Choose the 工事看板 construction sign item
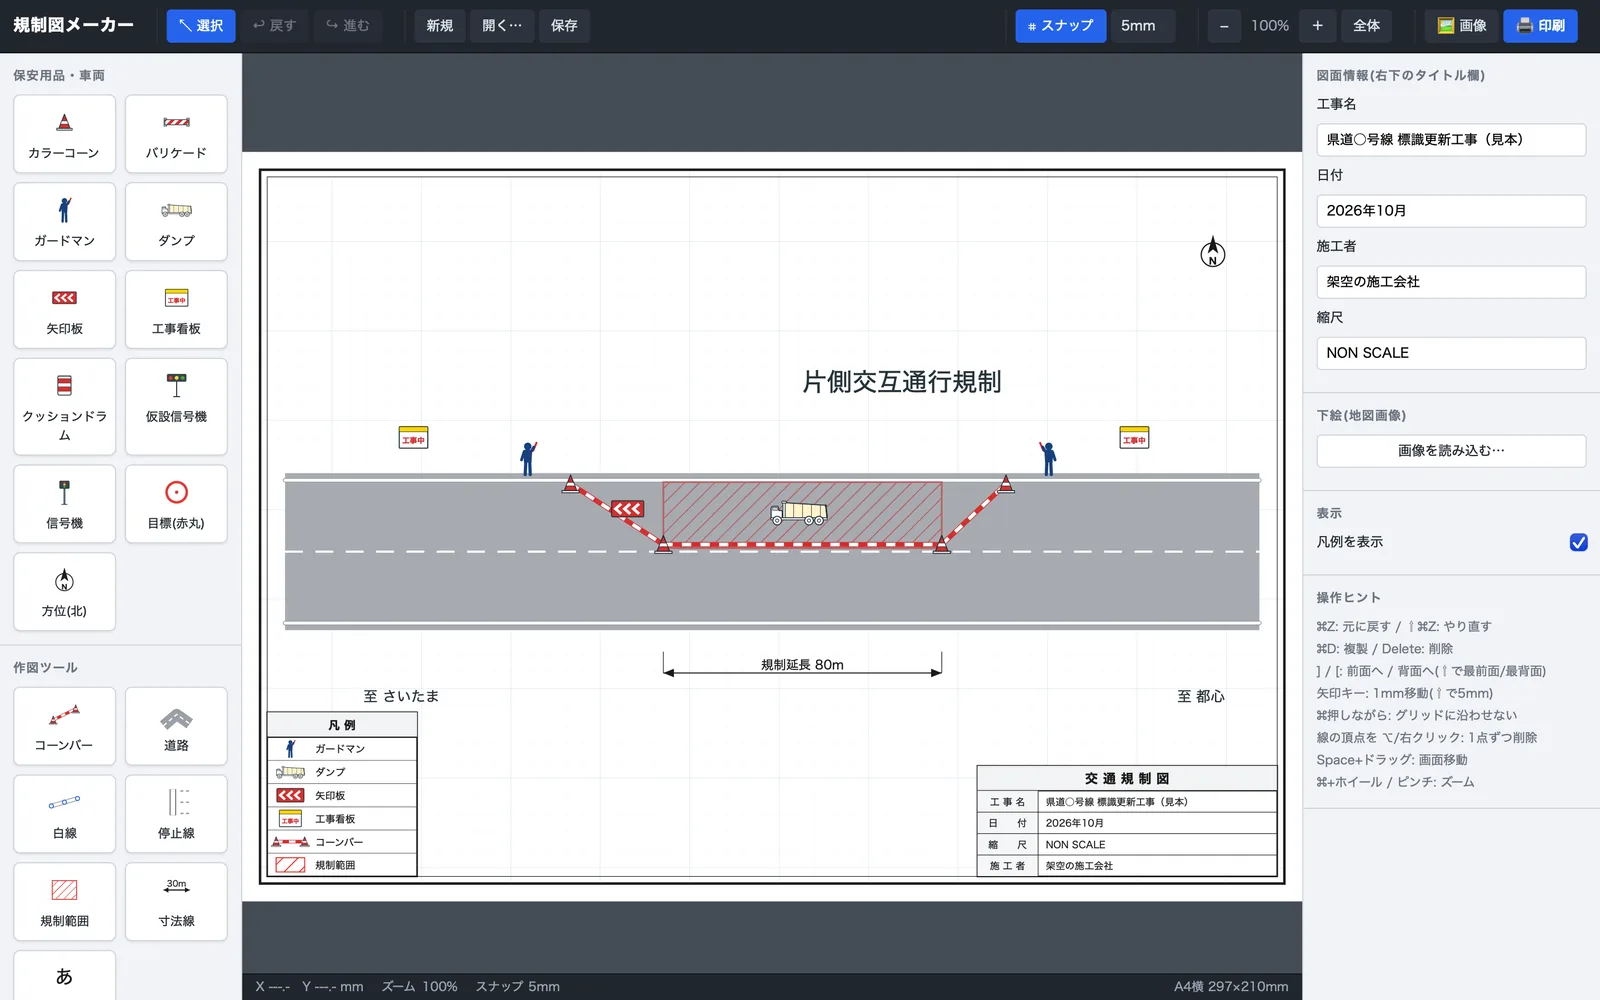The image size is (1600, 1000). click(176, 310)
